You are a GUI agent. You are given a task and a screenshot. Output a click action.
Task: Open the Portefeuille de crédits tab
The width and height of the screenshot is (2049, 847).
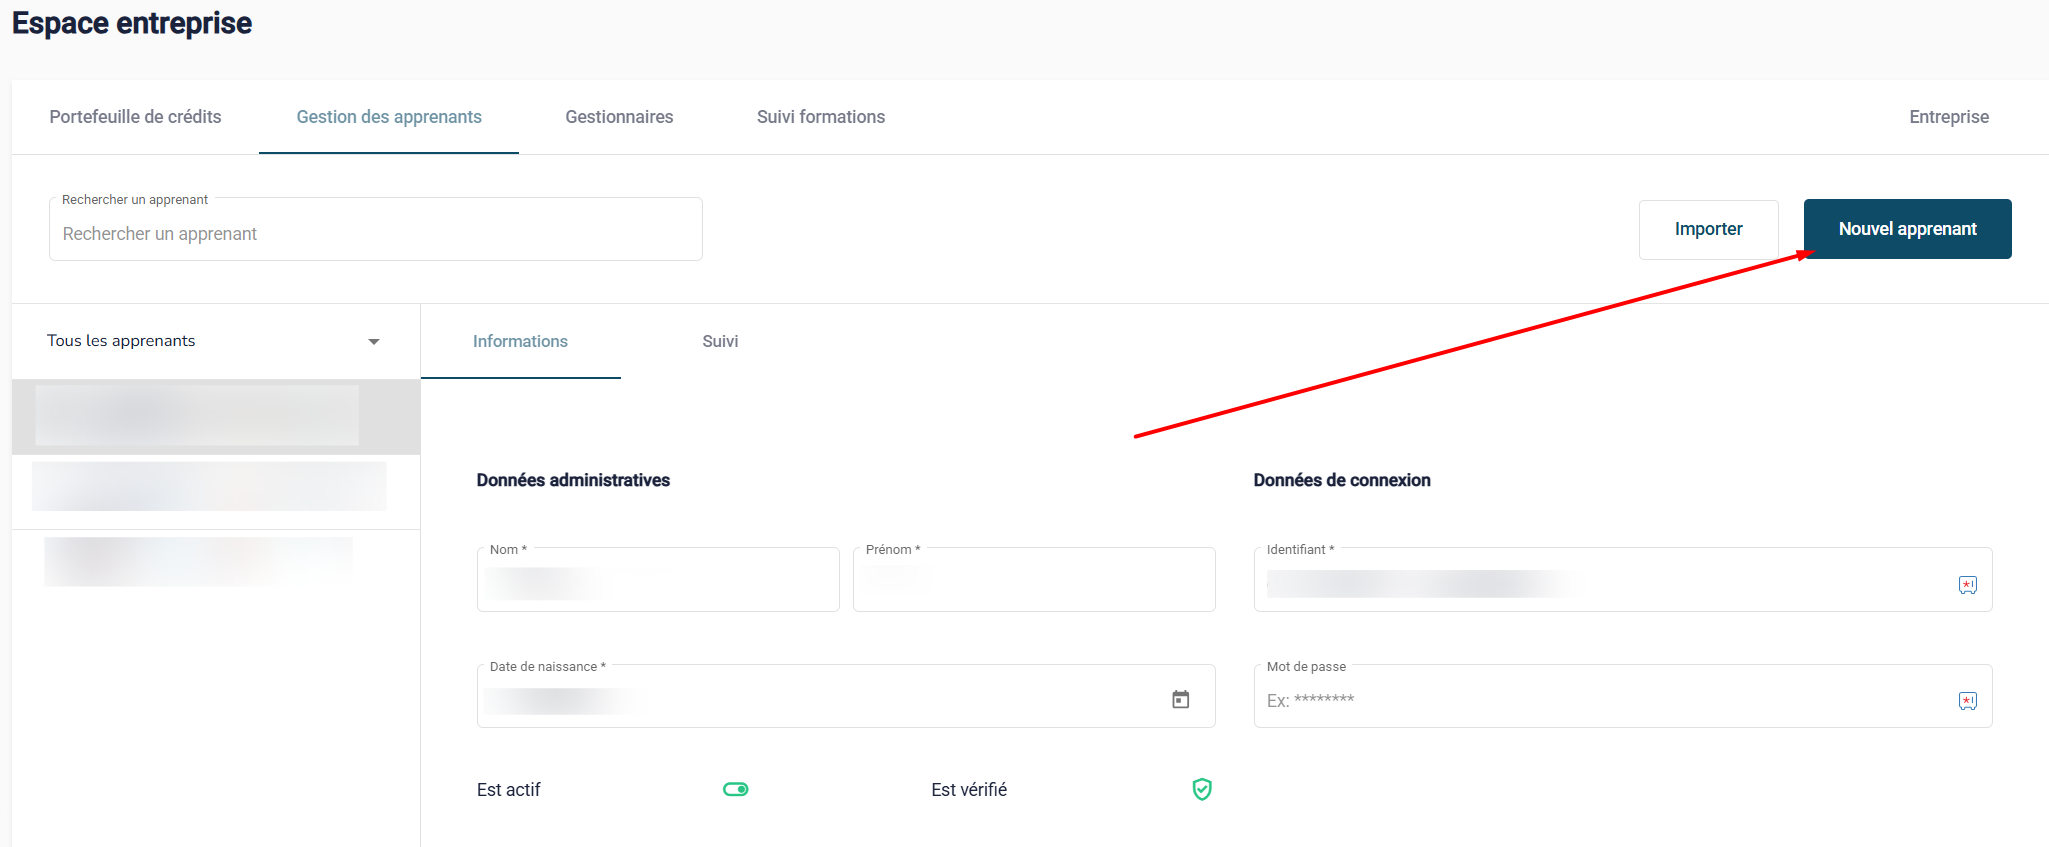135,117
